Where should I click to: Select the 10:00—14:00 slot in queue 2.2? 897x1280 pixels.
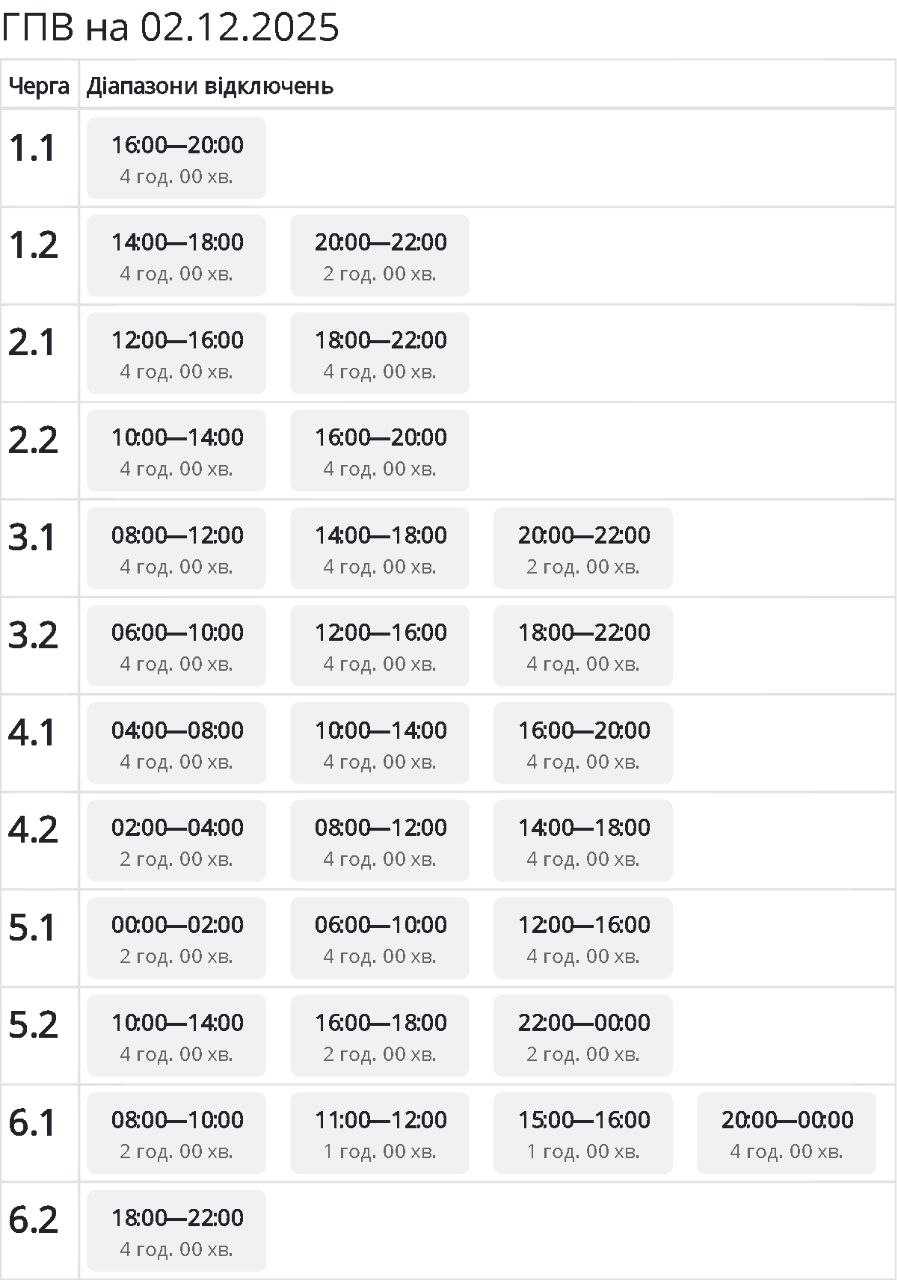click(x=176, y=451)
